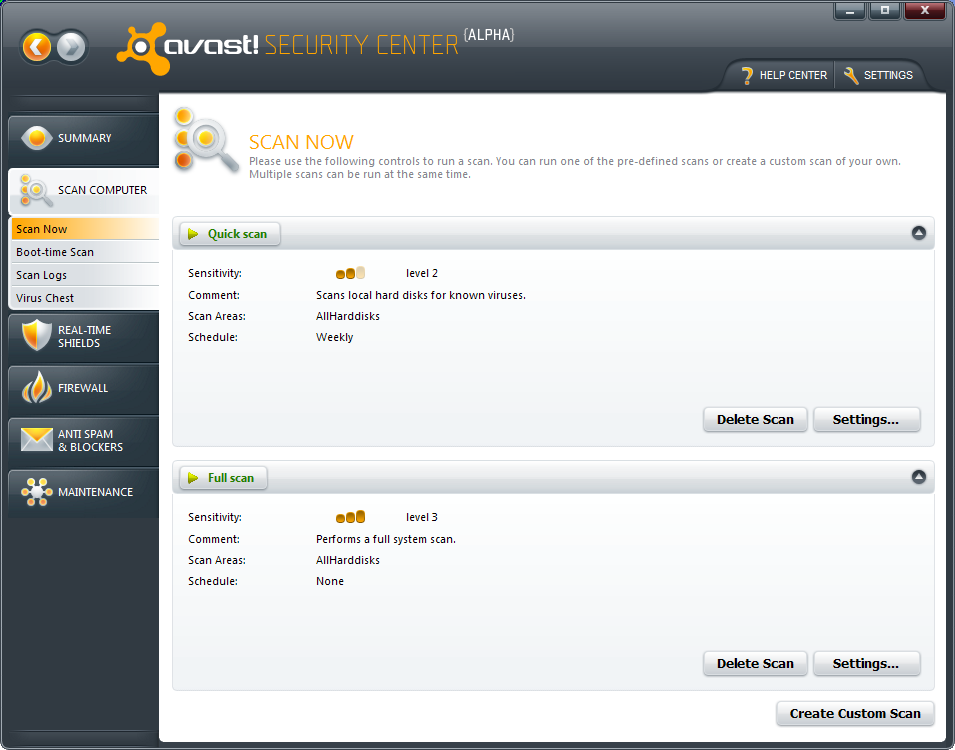This screenshot has width=955, height=750.
Task: Open Boot-time Scan
Action: [x=85, y=252]
